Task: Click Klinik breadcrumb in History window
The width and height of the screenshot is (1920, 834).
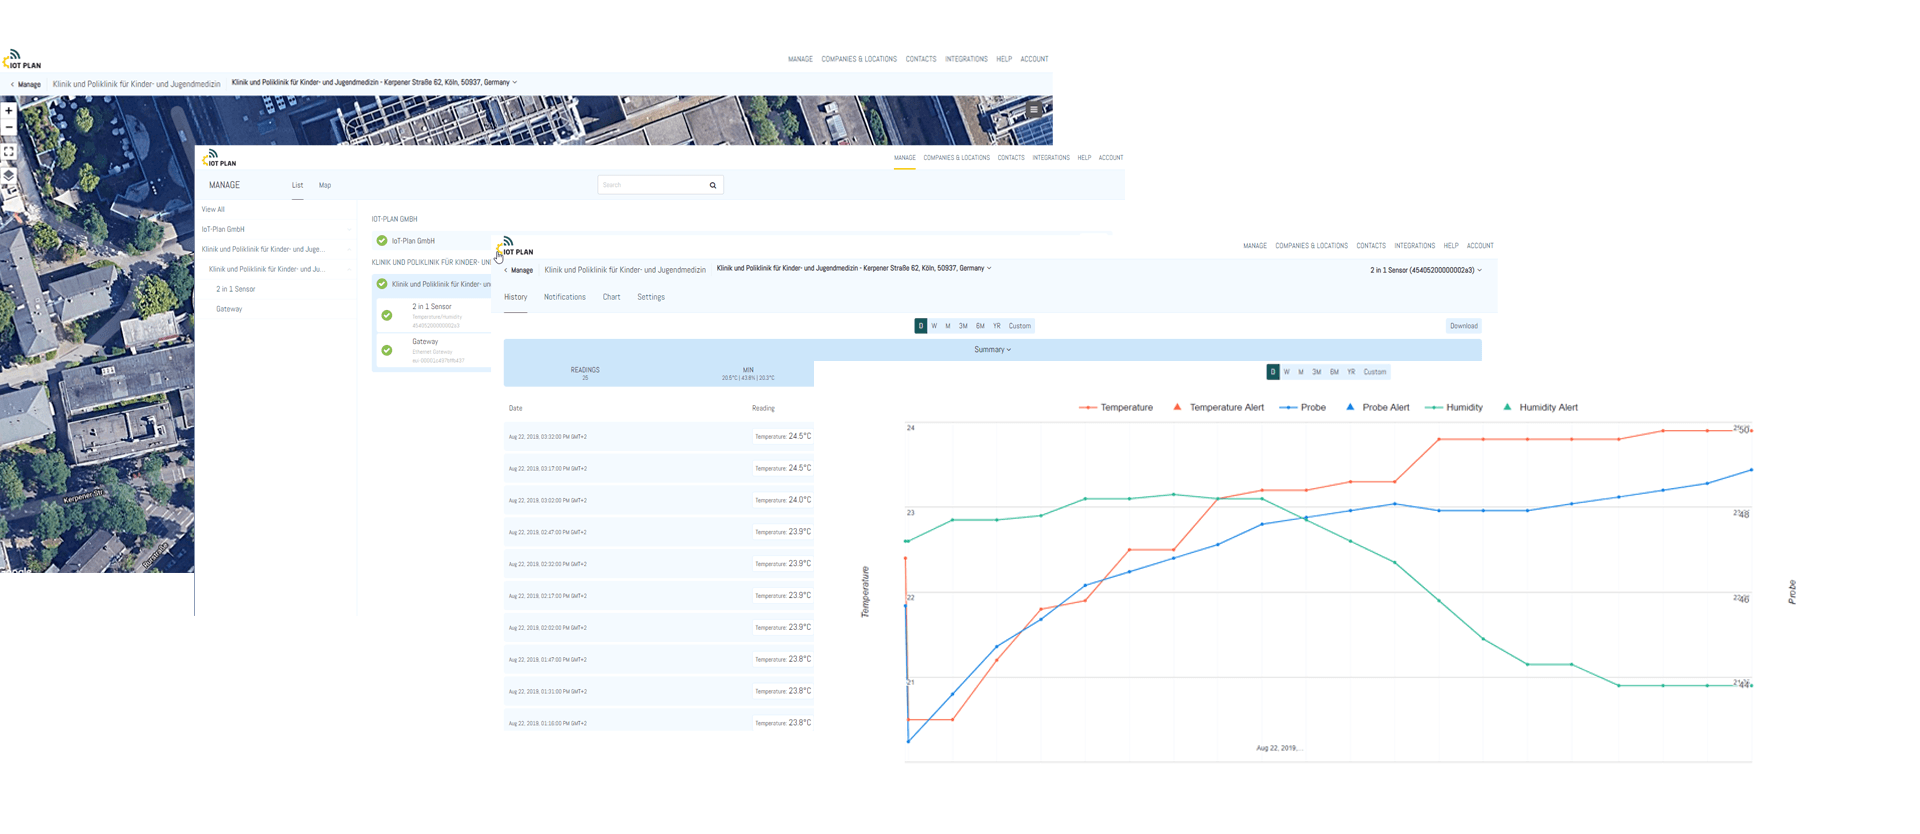Action: point(625,270)
